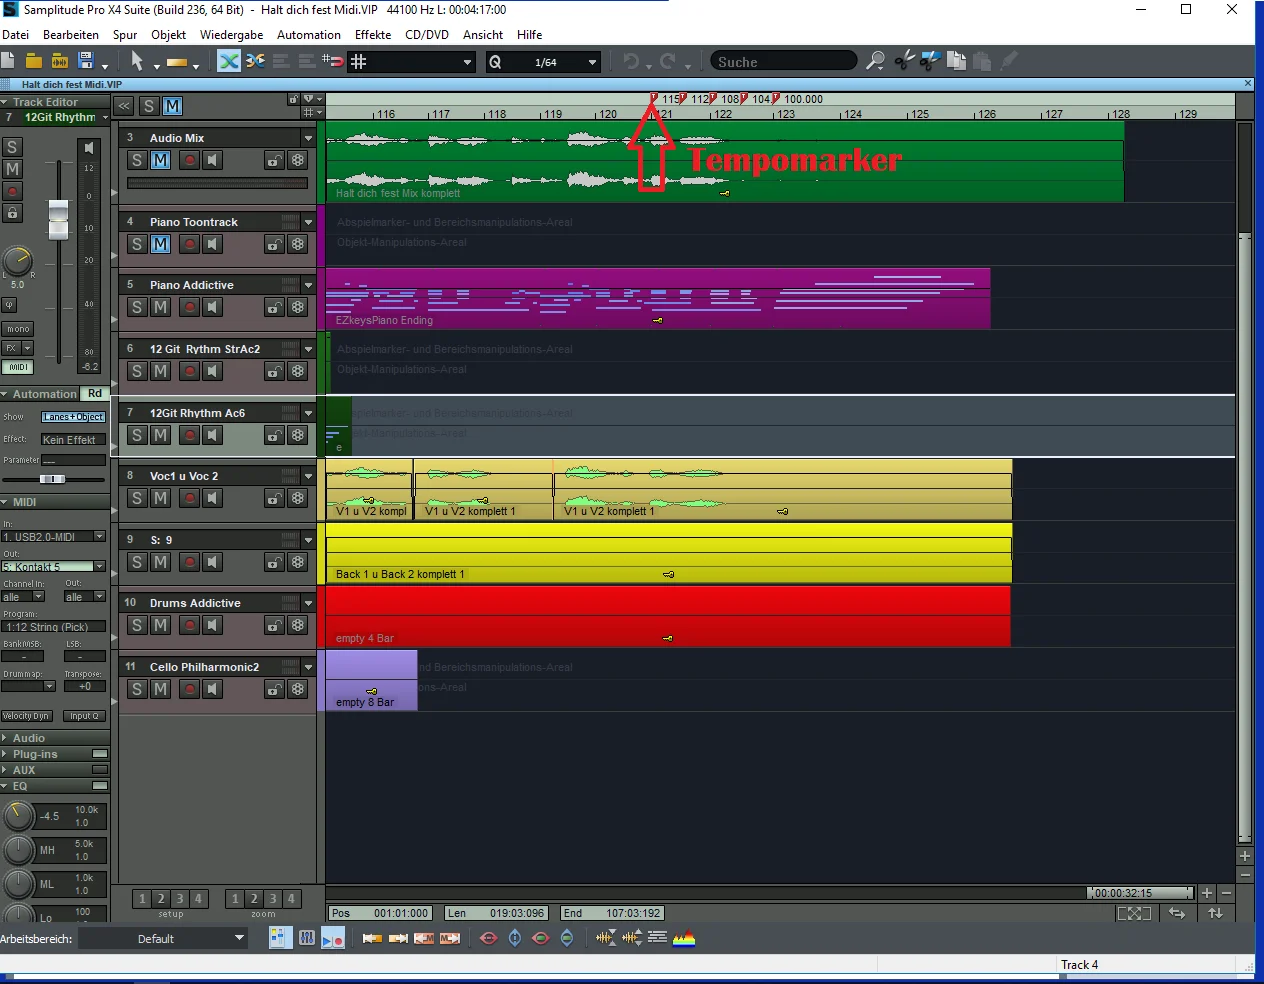This screenshot has height=984, width=1264.
Task: Select the mouse pointer tool in toolbar
Action: coord(137,62)
